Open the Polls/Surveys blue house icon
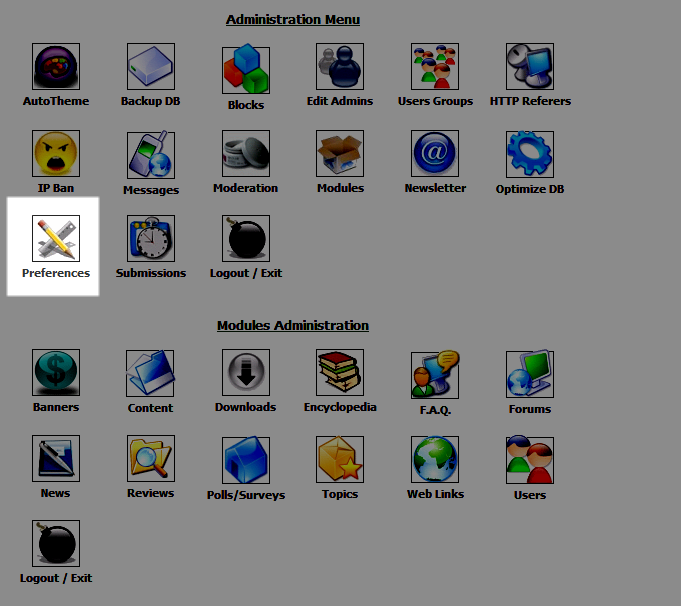Screen dimensions: 681x606 pos(246,460)
